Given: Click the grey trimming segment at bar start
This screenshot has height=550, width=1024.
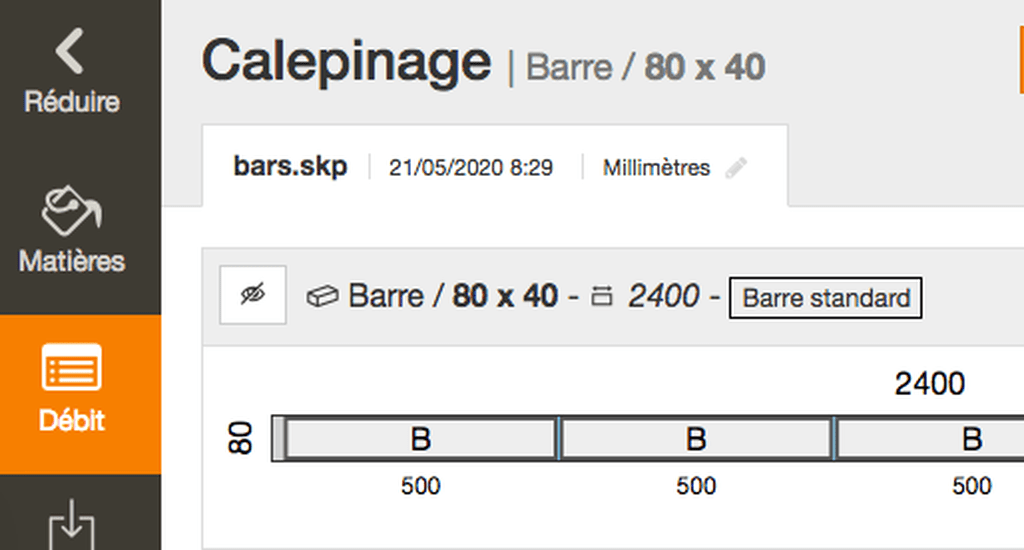Looking at the screenshot, I should coord(279,438).
